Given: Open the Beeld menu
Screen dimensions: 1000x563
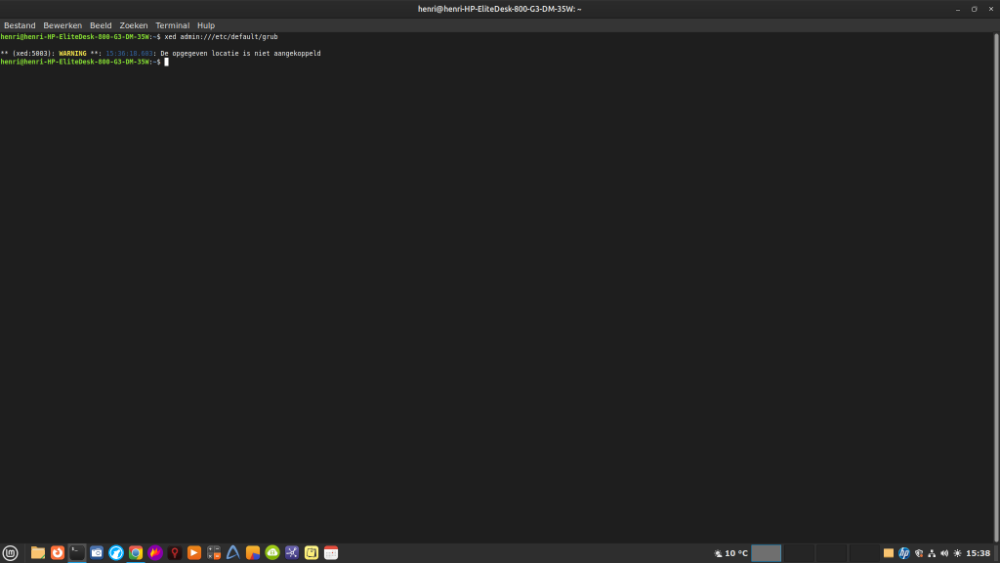Looking at the screenshot, I should pos(101,25).
